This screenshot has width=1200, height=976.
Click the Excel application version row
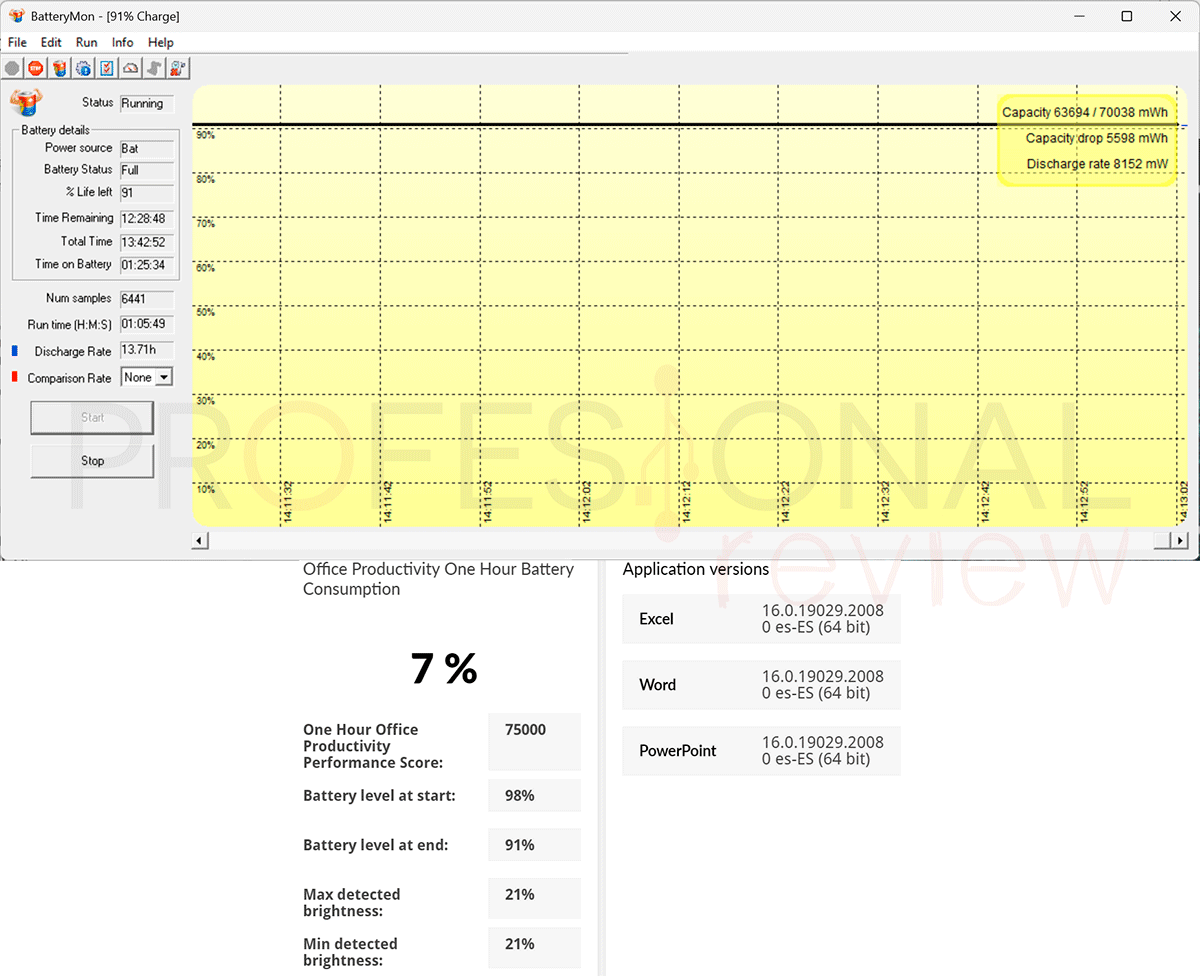click(x=761, y=619)
